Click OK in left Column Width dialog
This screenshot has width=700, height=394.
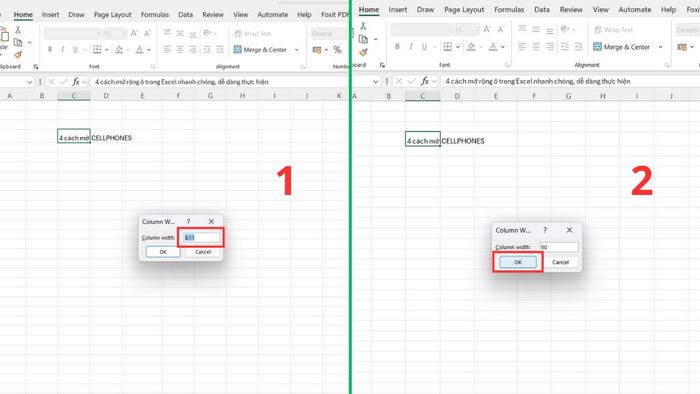click(163, 252)
